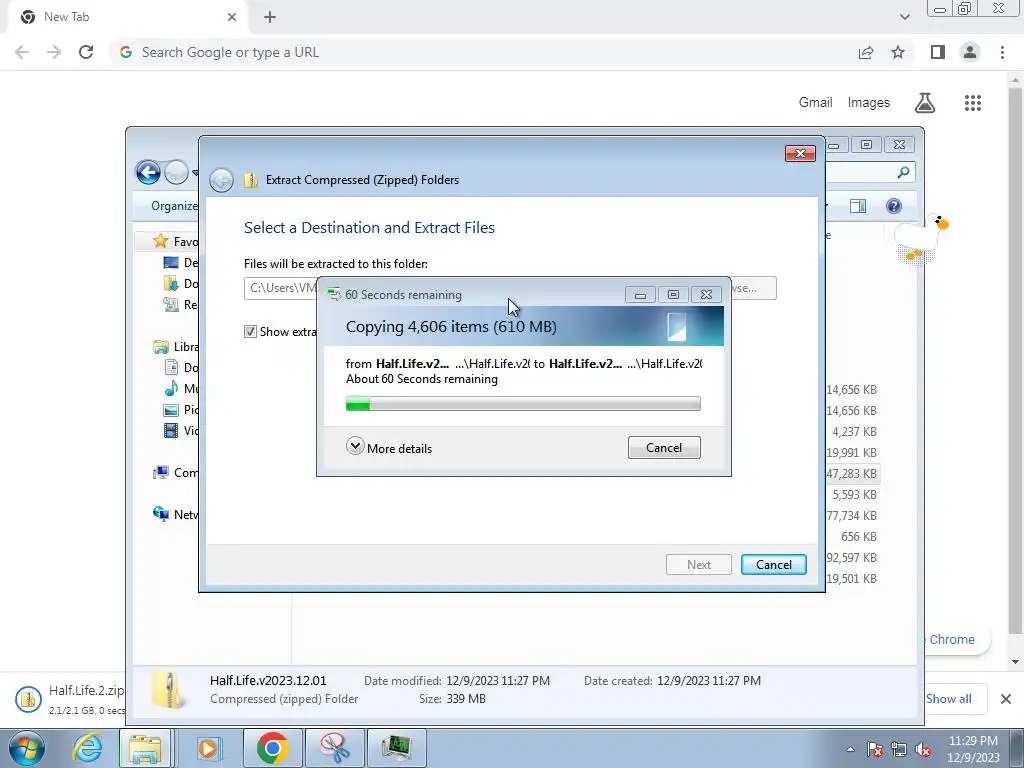Viewport: 1024px width, 768px height.
Task: Click the muted volume tray icon
Action: pos(923,749)
